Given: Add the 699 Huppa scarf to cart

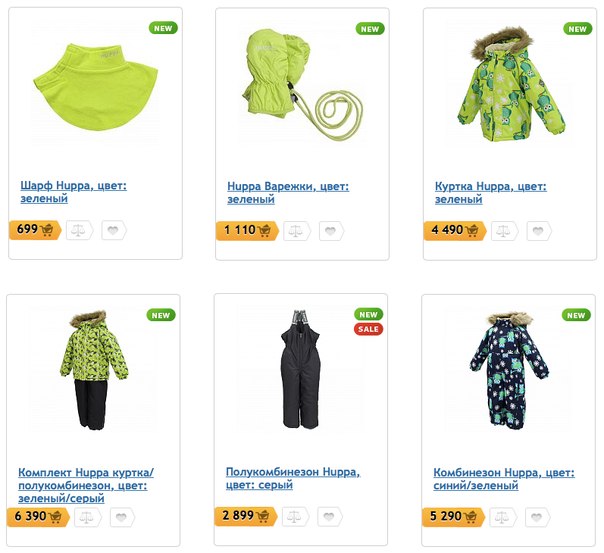Looking at the screenshot, I should (x=35, y=230).
